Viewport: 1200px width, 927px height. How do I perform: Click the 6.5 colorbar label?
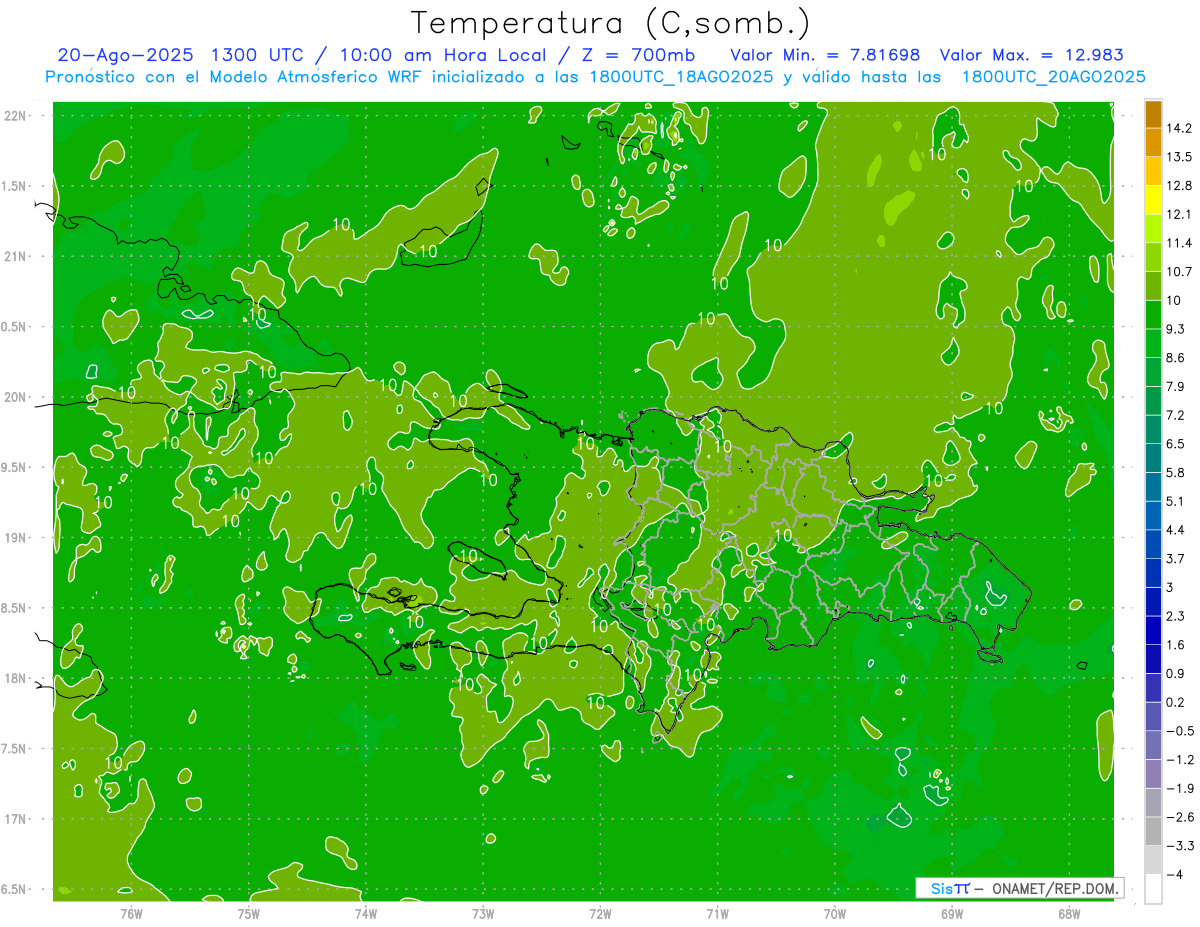pyautogui.click(x=1176, y=444)
